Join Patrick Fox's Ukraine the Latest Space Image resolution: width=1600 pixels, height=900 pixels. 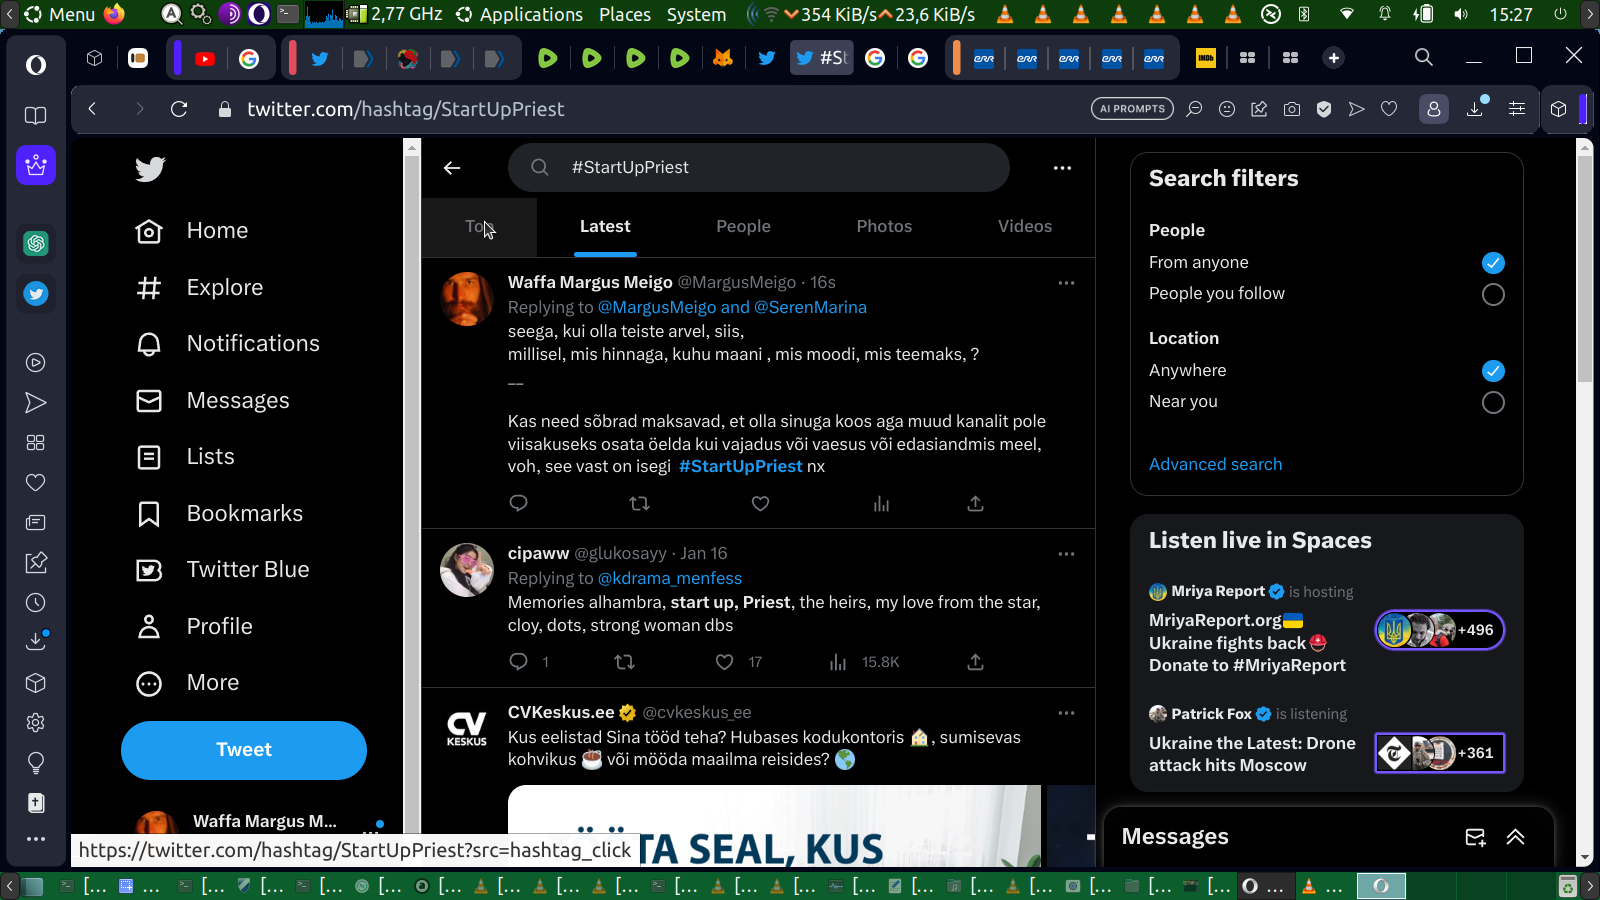[1440, 753]
